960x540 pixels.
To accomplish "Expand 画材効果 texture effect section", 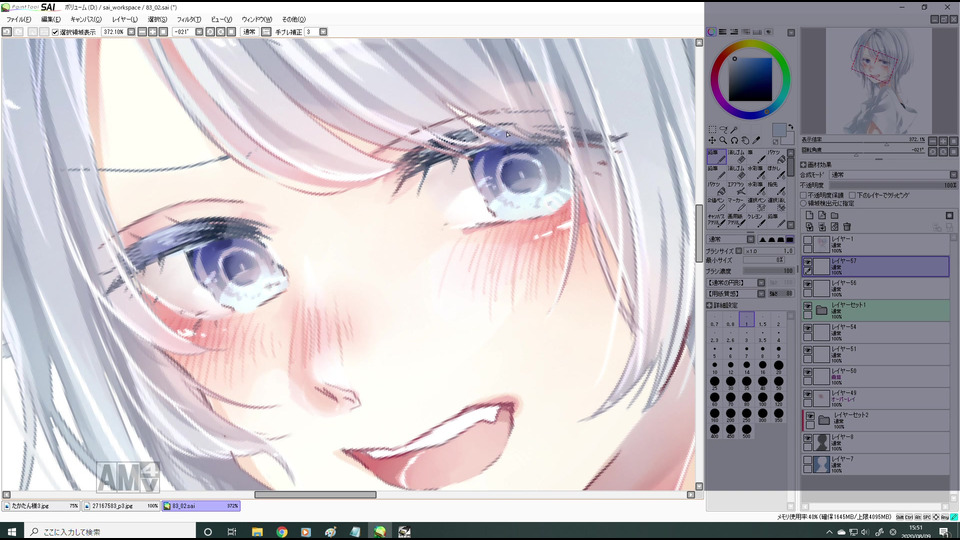I will pos(804,165).
